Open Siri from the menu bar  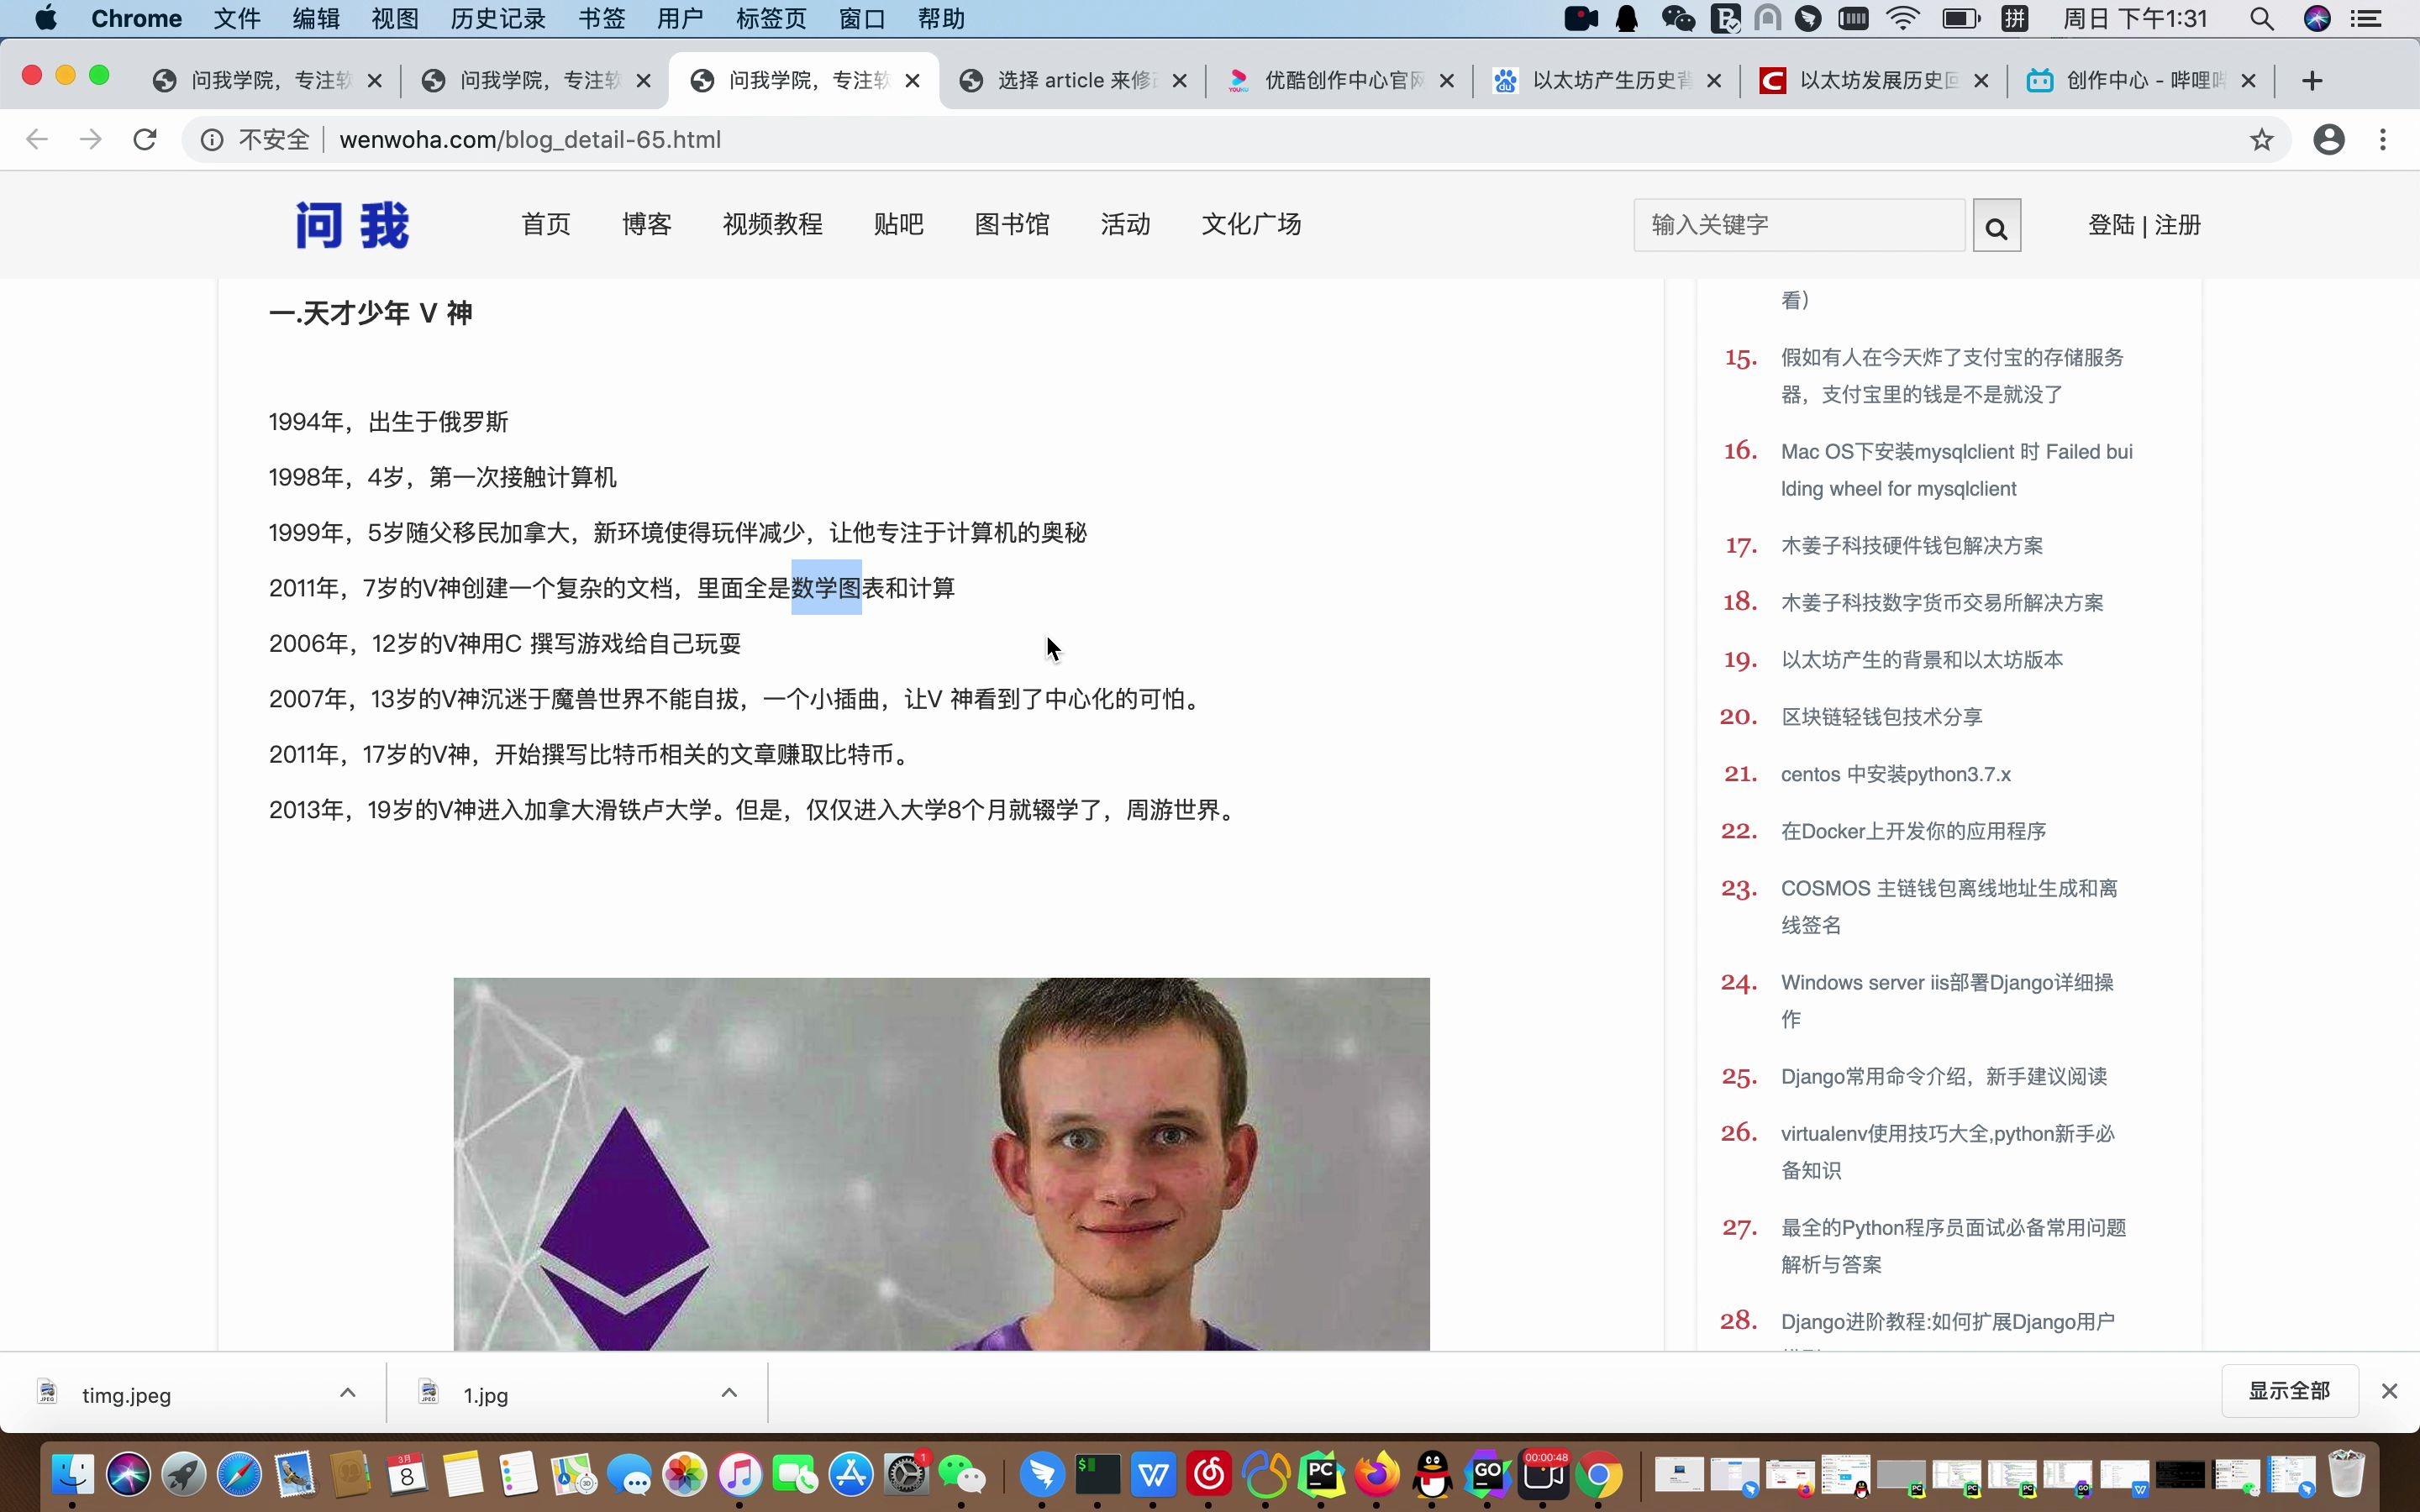tap(2317, 19)
